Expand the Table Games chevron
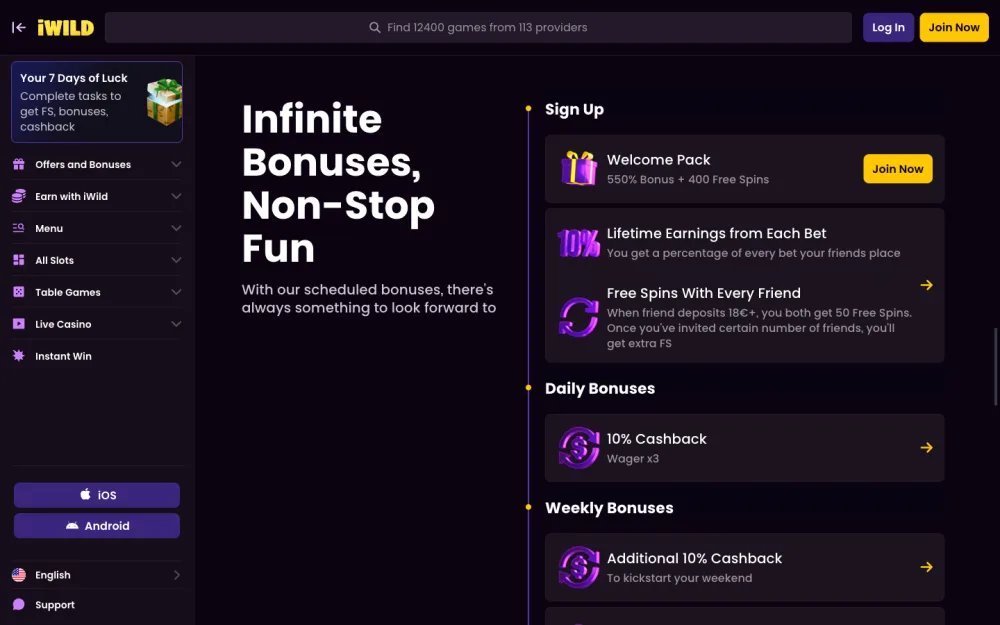Screen dimensions: 1000x625 176,292
